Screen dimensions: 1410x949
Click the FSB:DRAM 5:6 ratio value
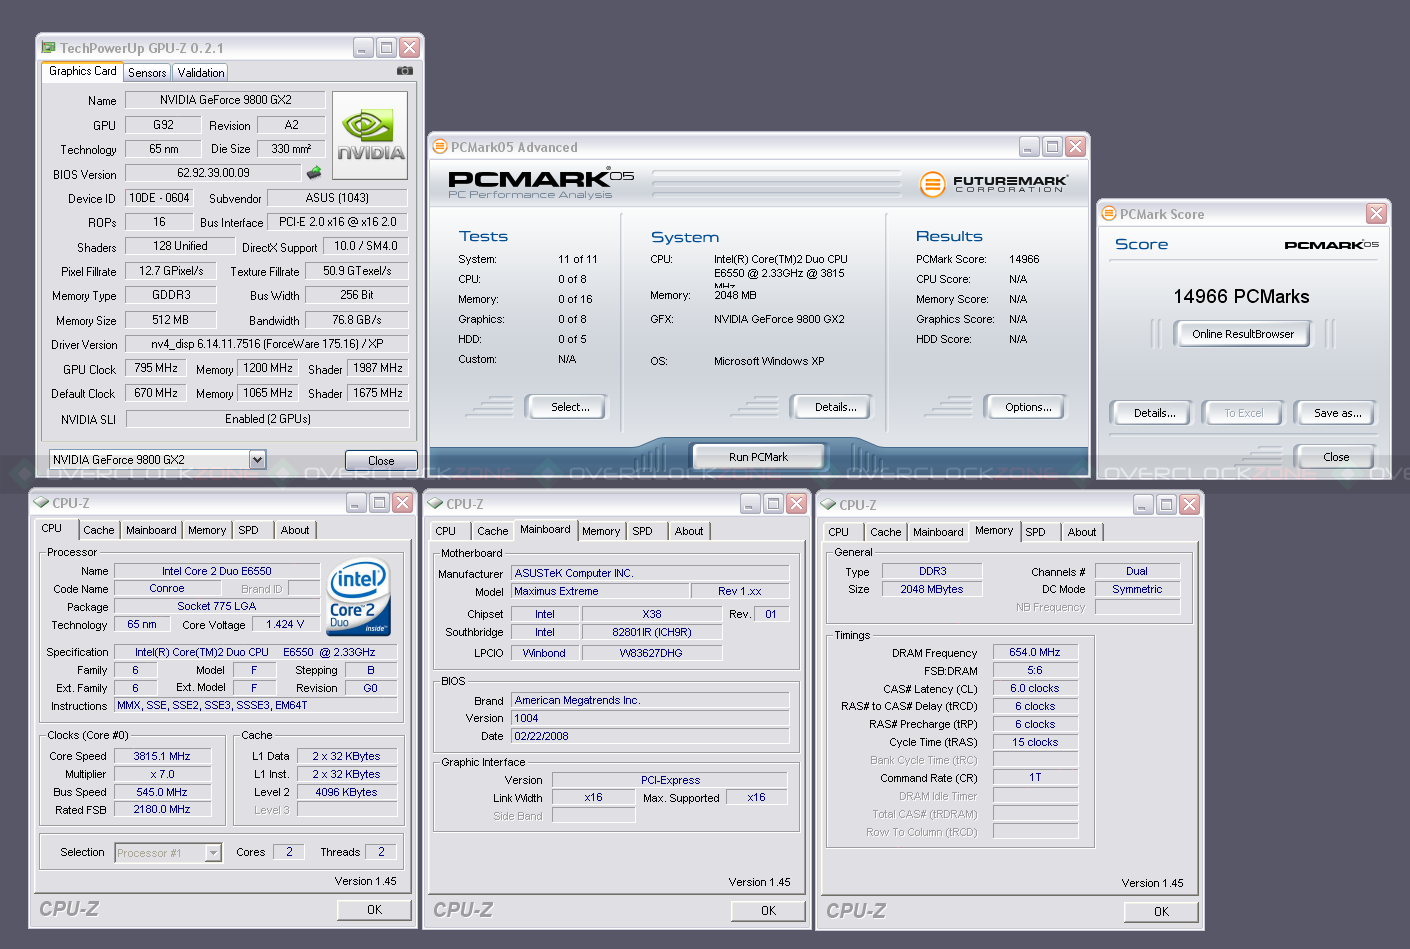(x=1035, y=670)
